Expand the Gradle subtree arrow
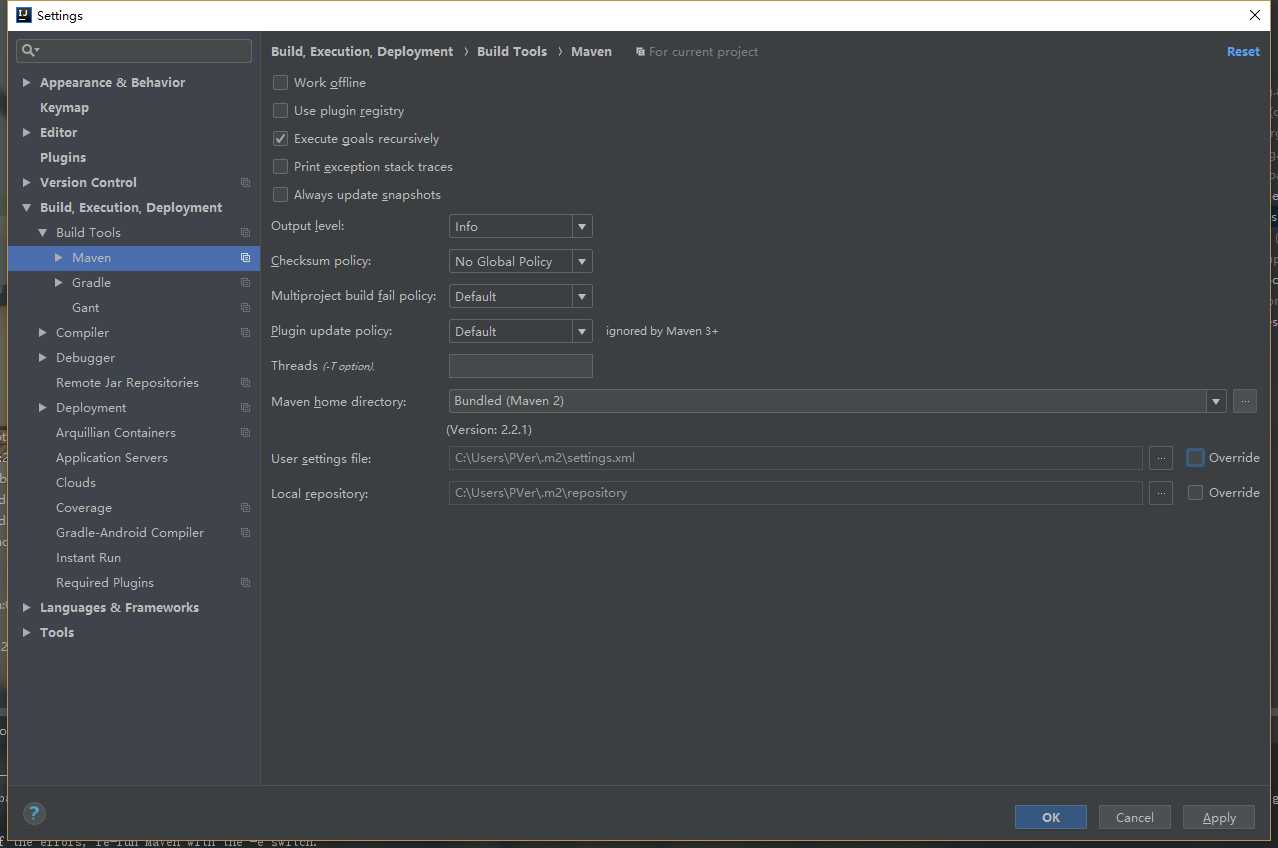Viewport: 1278px width, 848px height. coord(59,282)
